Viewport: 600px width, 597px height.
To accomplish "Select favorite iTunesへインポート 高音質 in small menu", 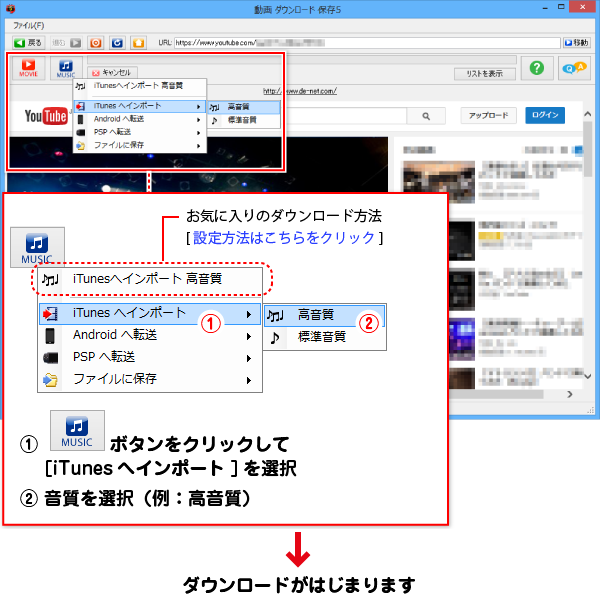I will pos(140,86).
